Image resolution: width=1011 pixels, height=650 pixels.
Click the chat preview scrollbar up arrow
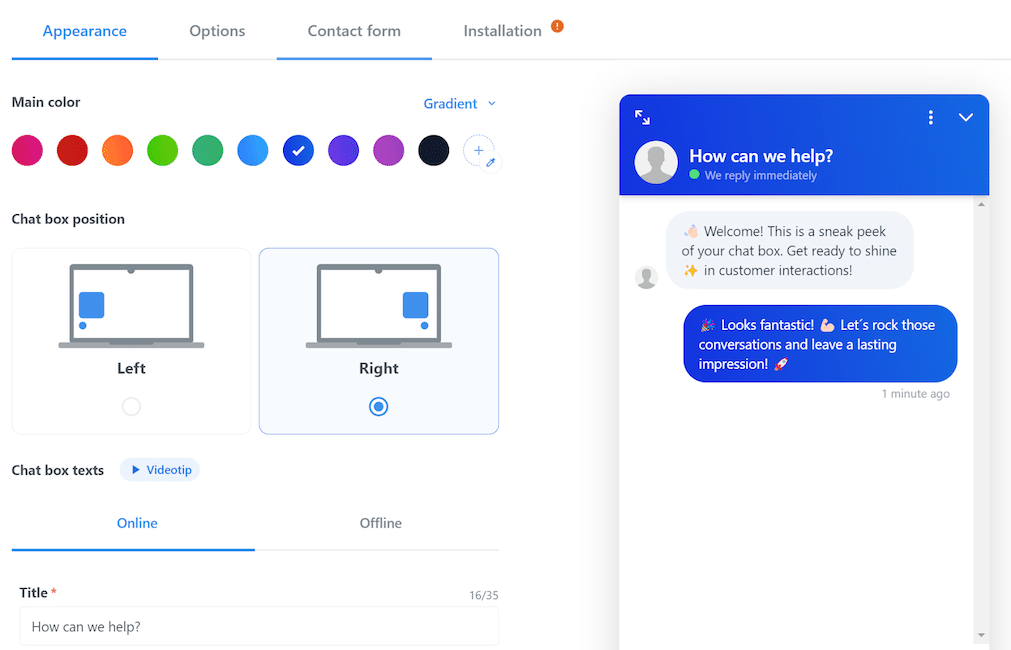pos(981,204)
